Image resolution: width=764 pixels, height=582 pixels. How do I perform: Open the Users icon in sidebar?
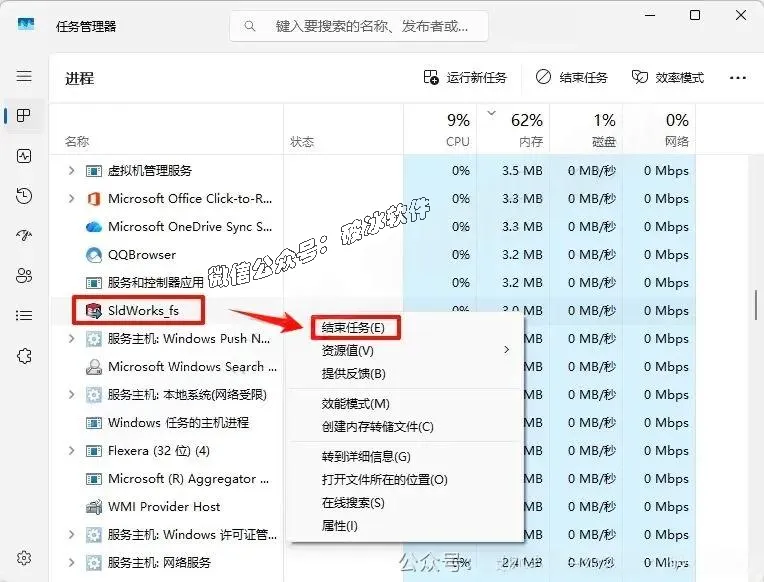point(24,275)
